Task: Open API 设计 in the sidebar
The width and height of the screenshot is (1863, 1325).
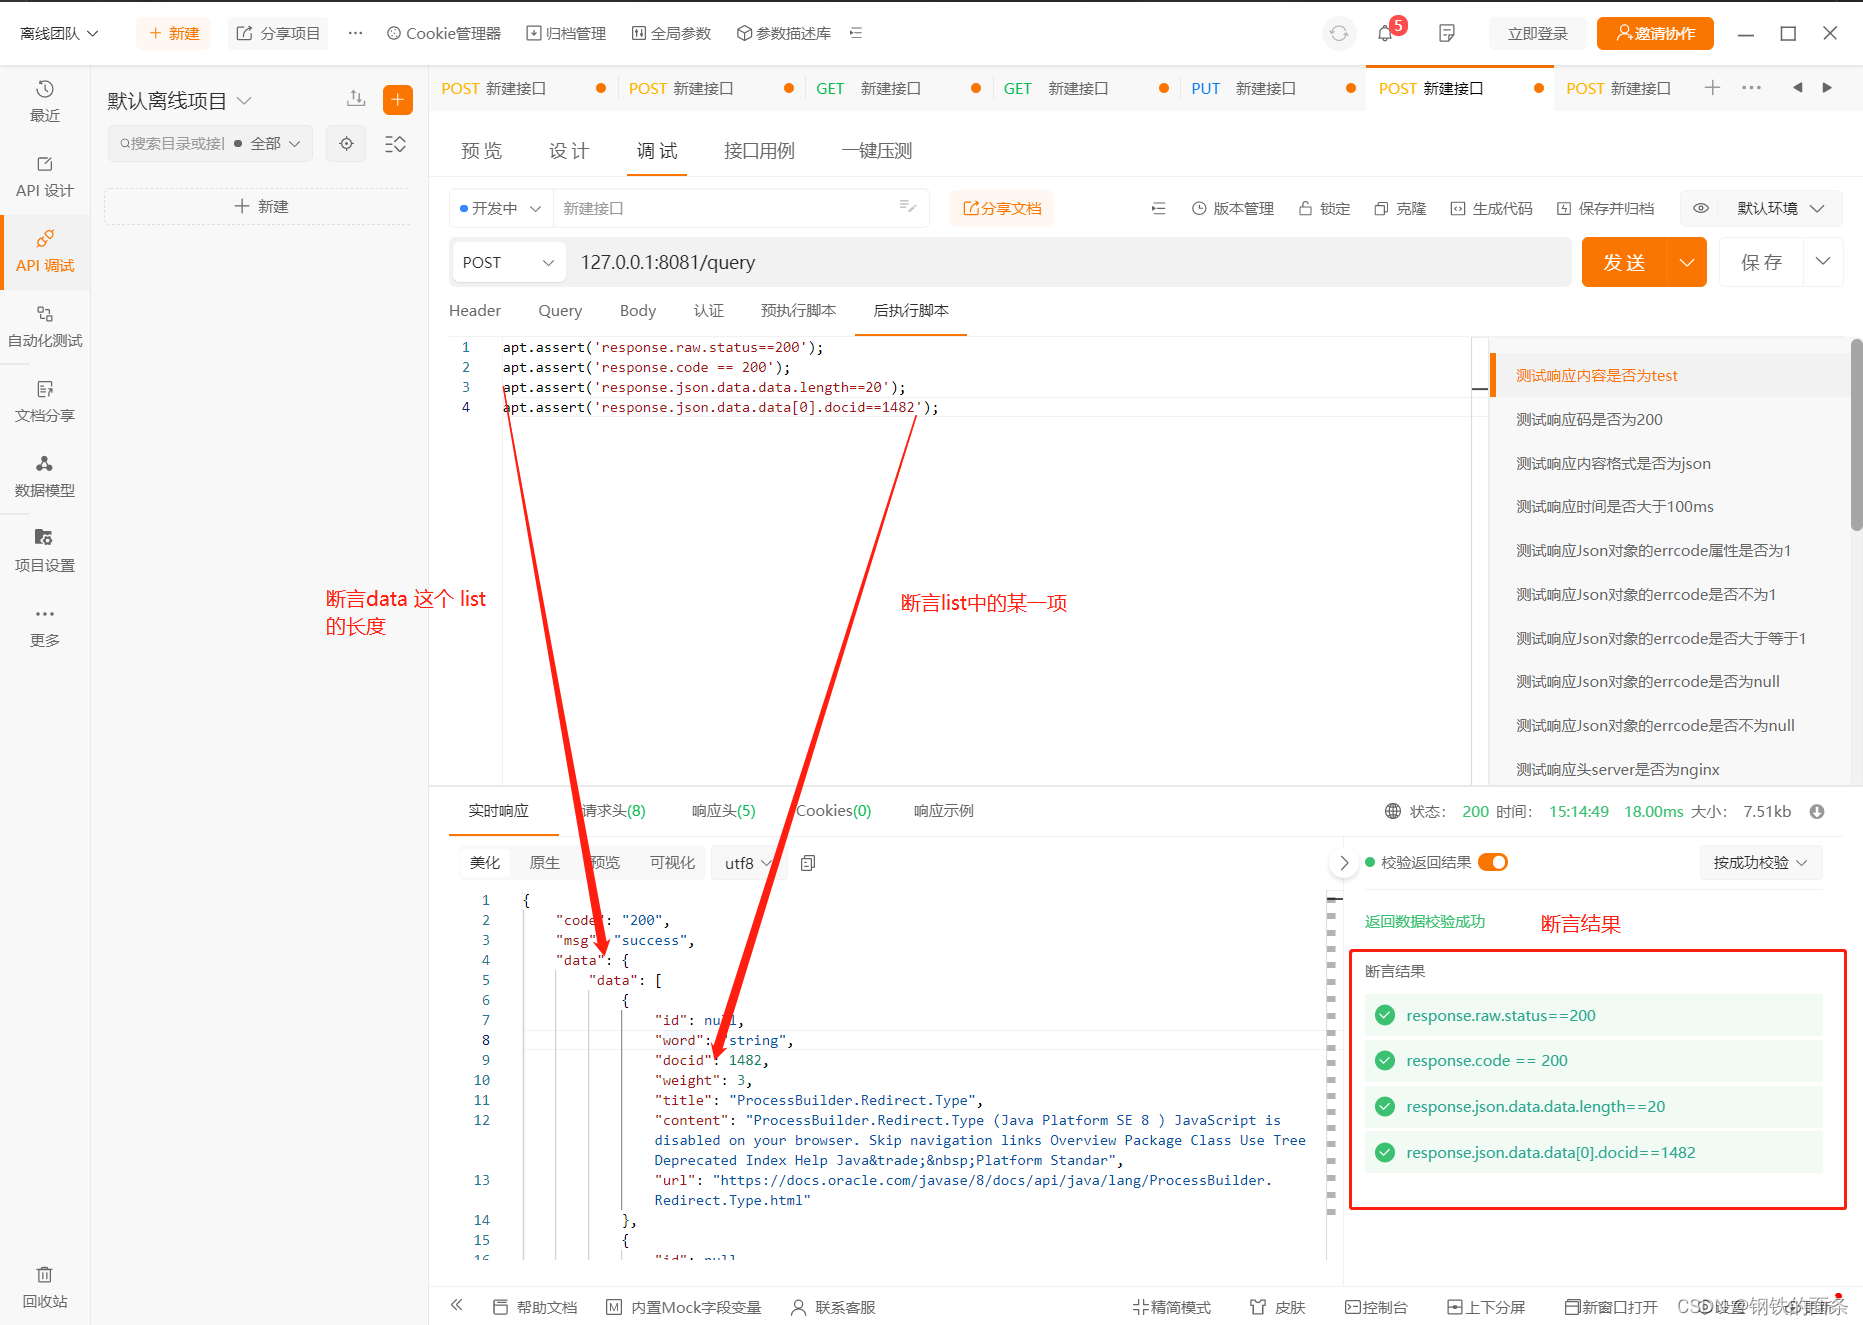Action: click(x=45, y=176)
